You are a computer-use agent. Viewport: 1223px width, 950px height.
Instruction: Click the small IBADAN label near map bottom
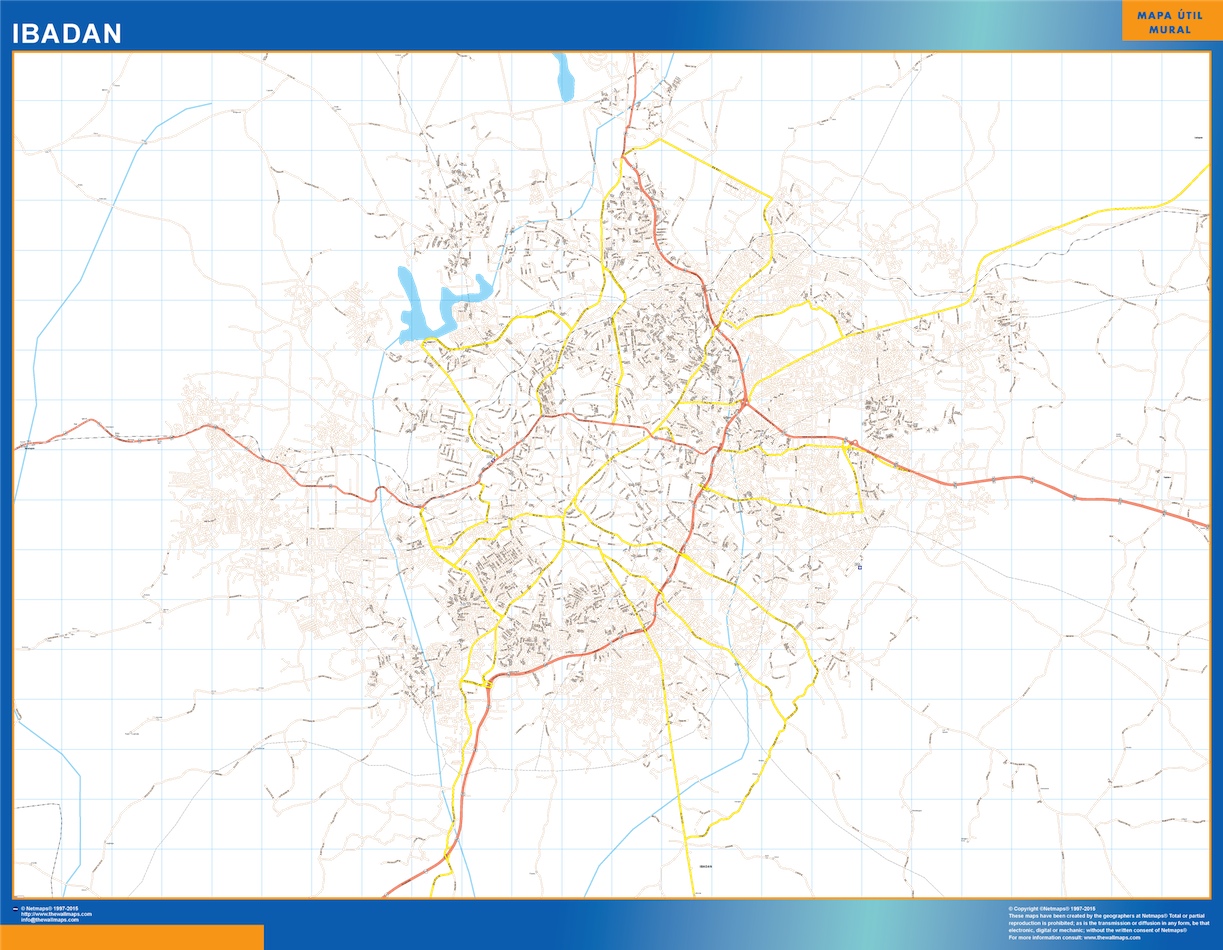click(x=707, y=866)
